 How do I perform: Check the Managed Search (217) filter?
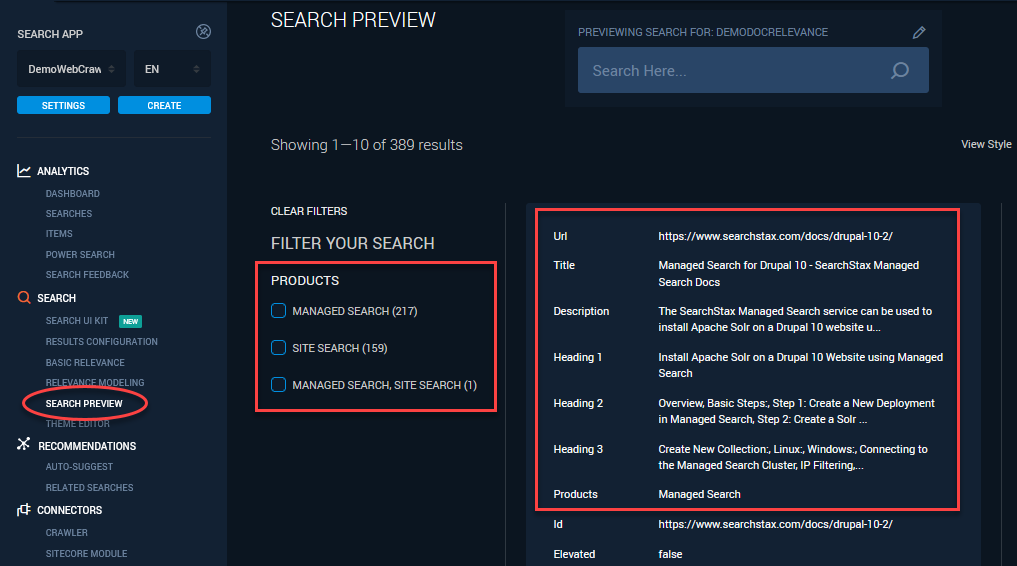pyautogui.click(x=278, y=311)
